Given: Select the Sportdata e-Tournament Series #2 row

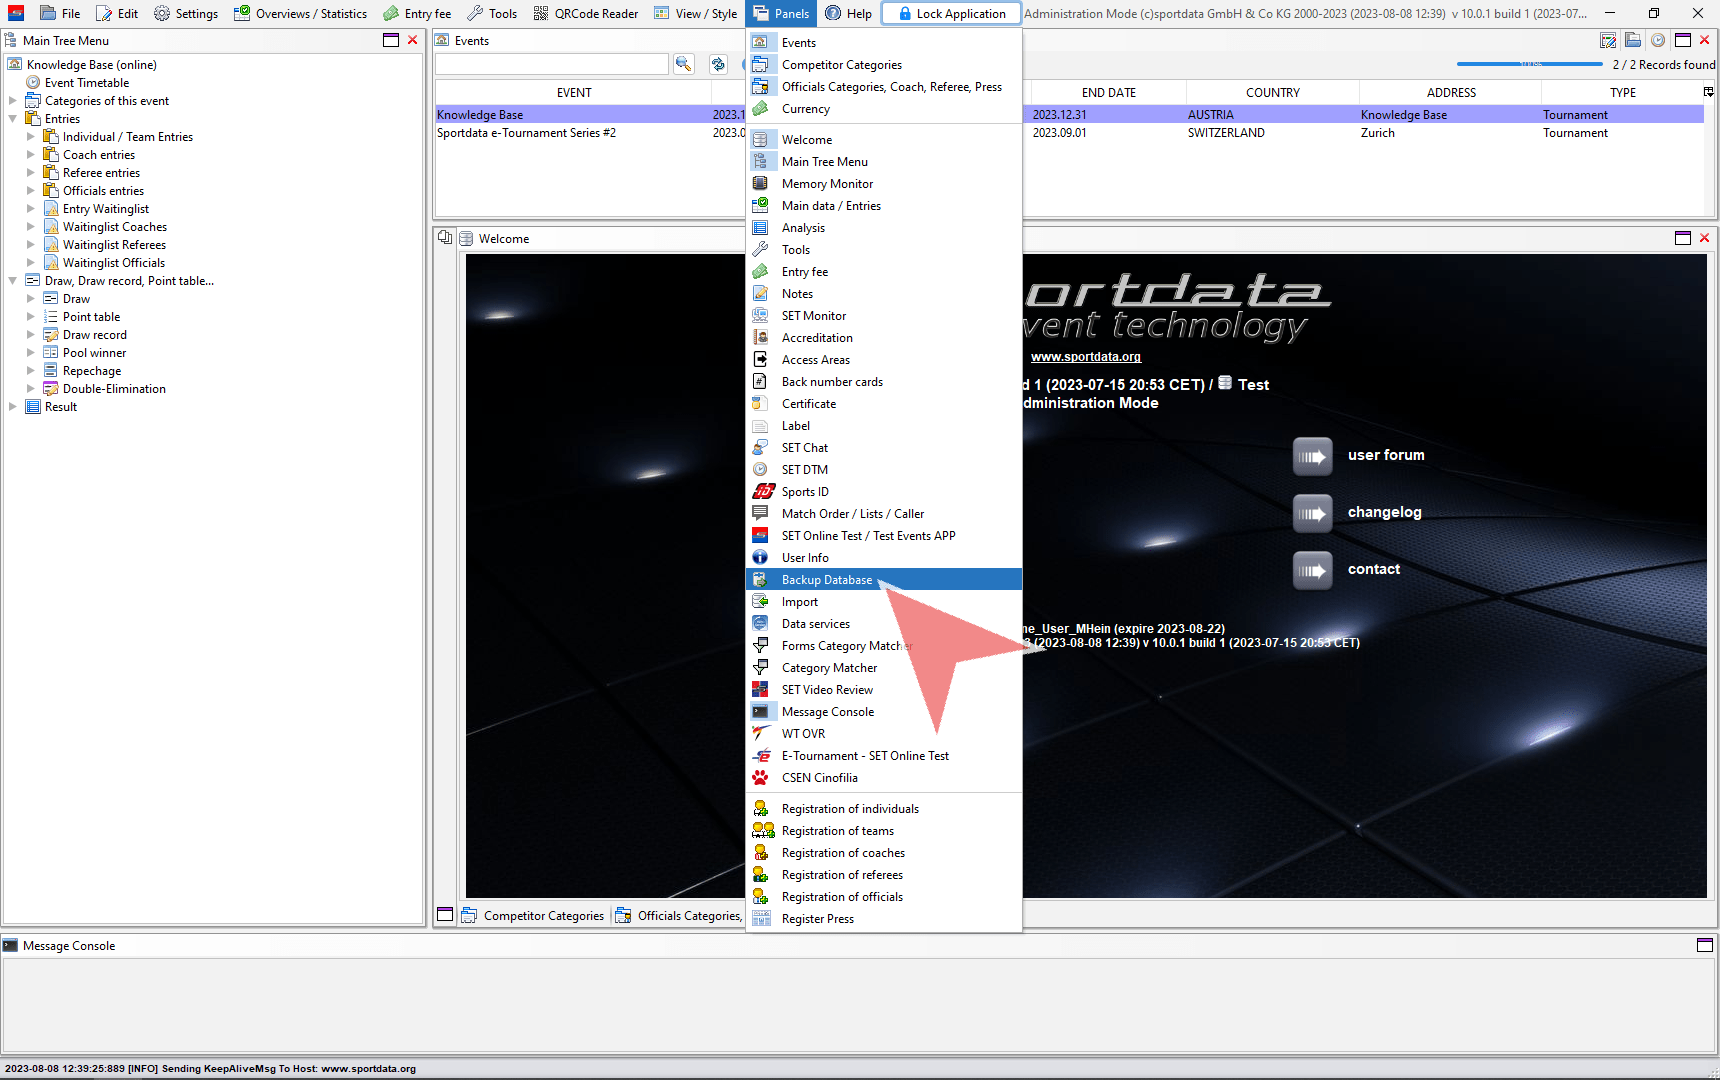Looking at the screenshot, I should [526, 133].
